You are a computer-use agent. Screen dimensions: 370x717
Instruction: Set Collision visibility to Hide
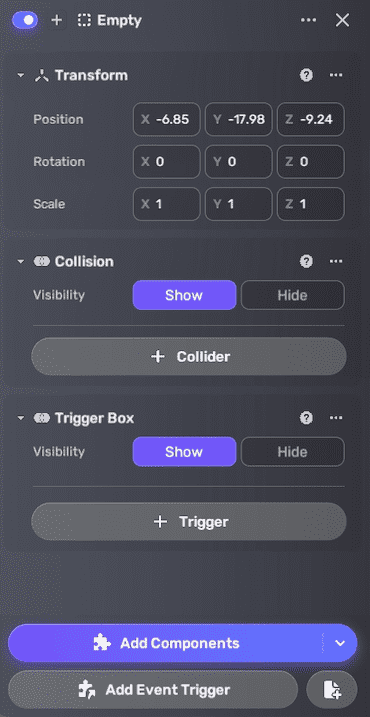292,295
